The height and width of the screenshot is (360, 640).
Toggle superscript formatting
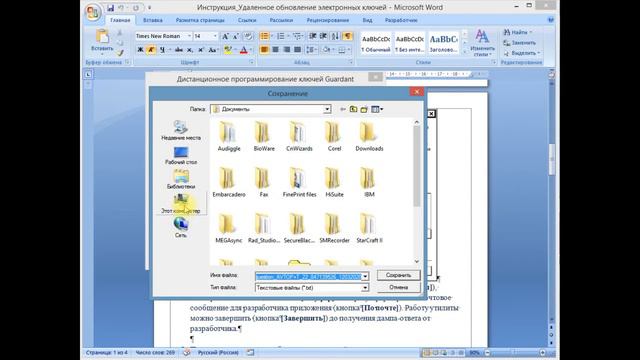point(201,50)
